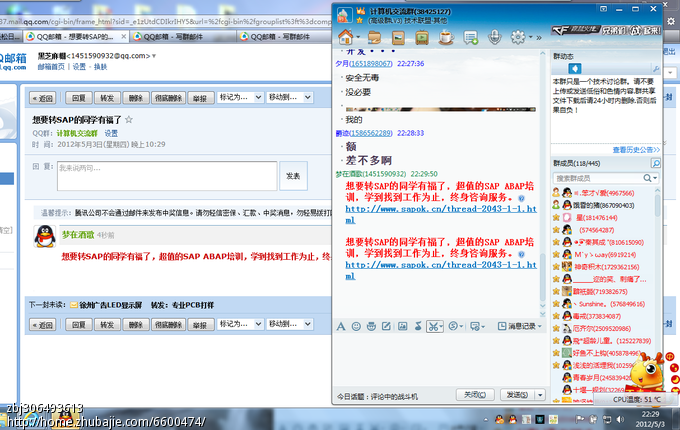Click the volume speaker in system tray
680x430 pixels.
621,419
